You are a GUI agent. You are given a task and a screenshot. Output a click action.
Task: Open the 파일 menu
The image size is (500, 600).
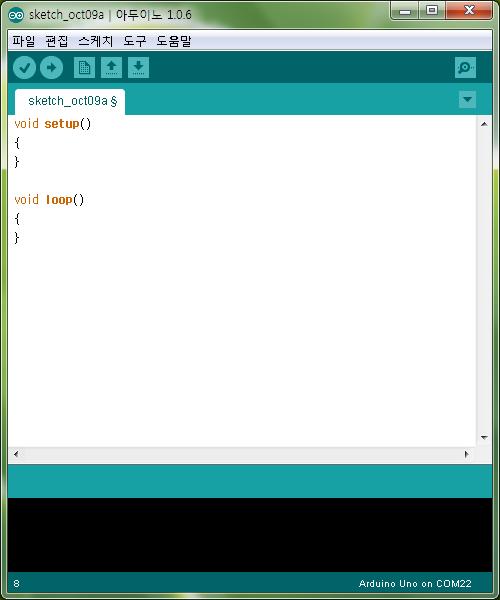[24, 41]
